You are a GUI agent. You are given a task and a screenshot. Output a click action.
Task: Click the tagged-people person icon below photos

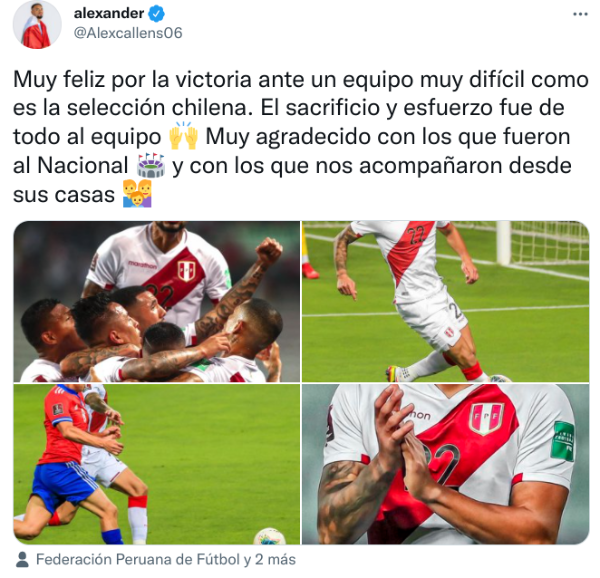[x=23, y=559]
